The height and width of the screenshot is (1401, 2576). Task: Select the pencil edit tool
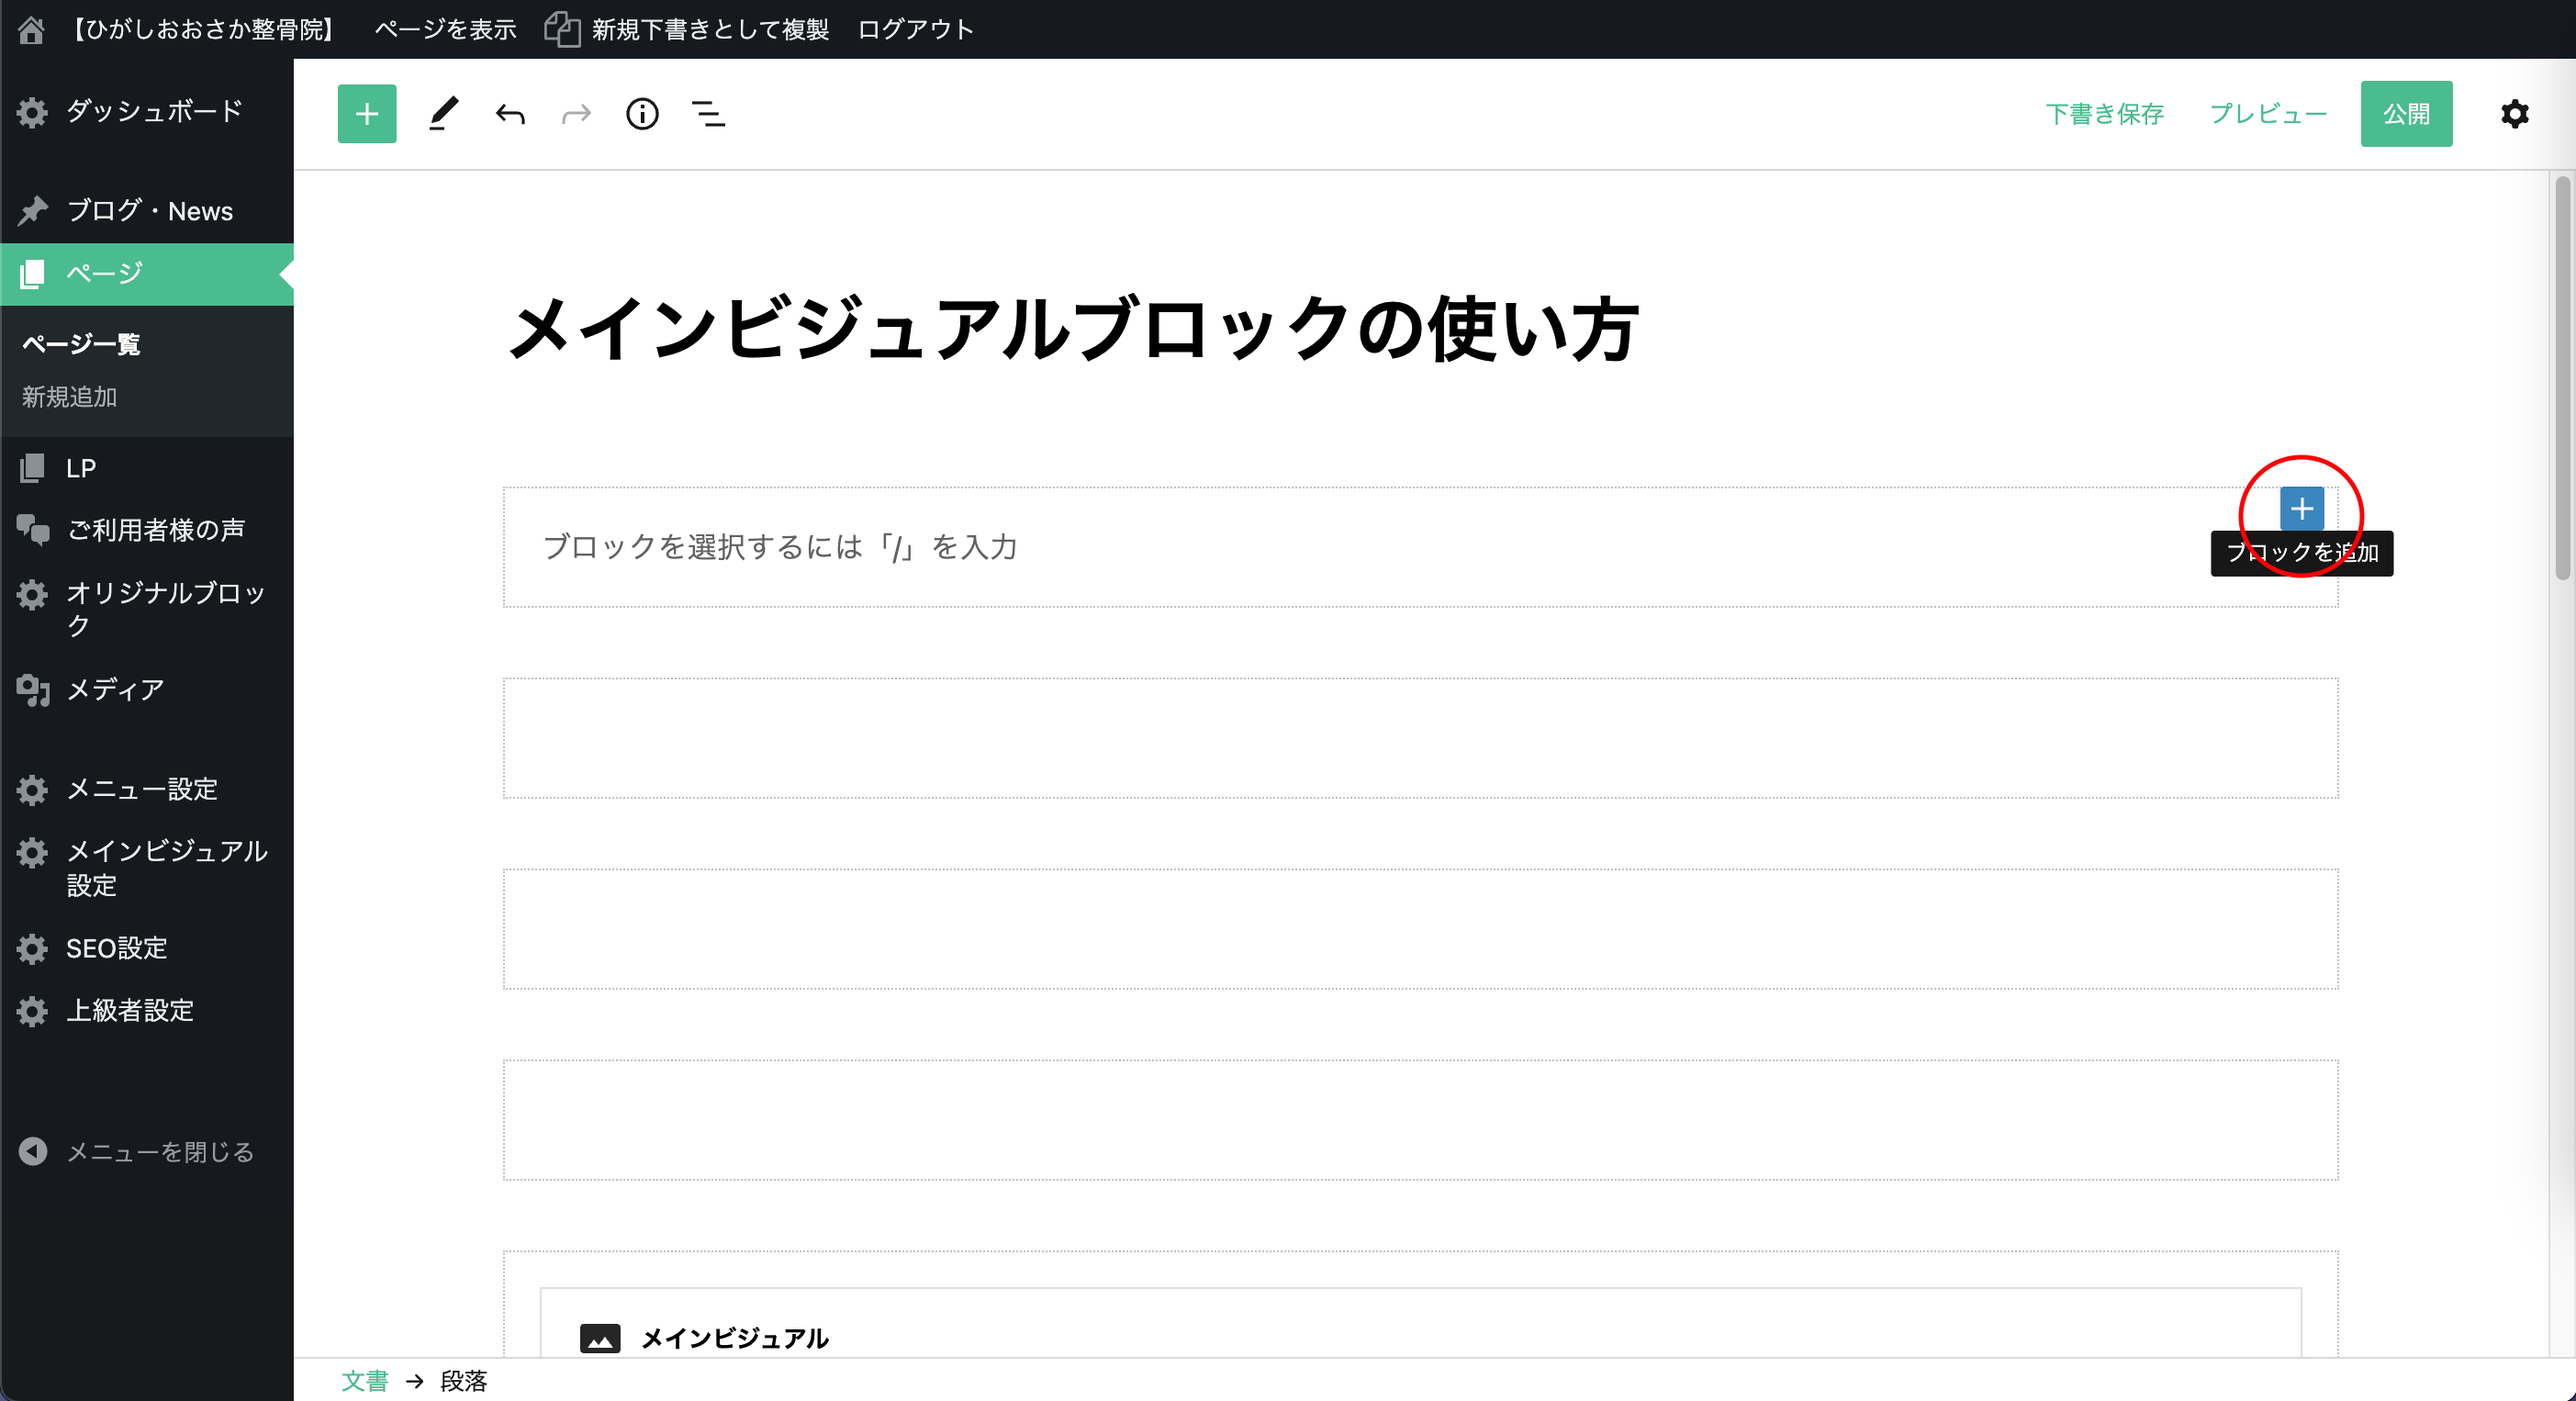click(443, 114)
